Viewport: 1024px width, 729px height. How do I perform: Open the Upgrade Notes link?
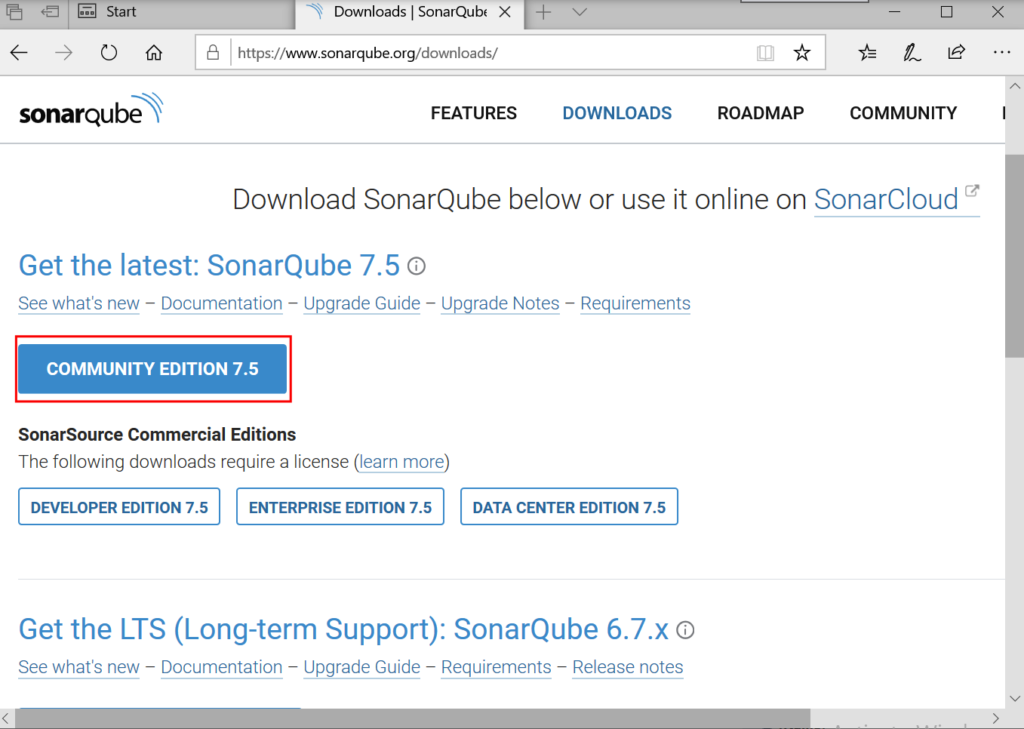[x=500, y=303]
